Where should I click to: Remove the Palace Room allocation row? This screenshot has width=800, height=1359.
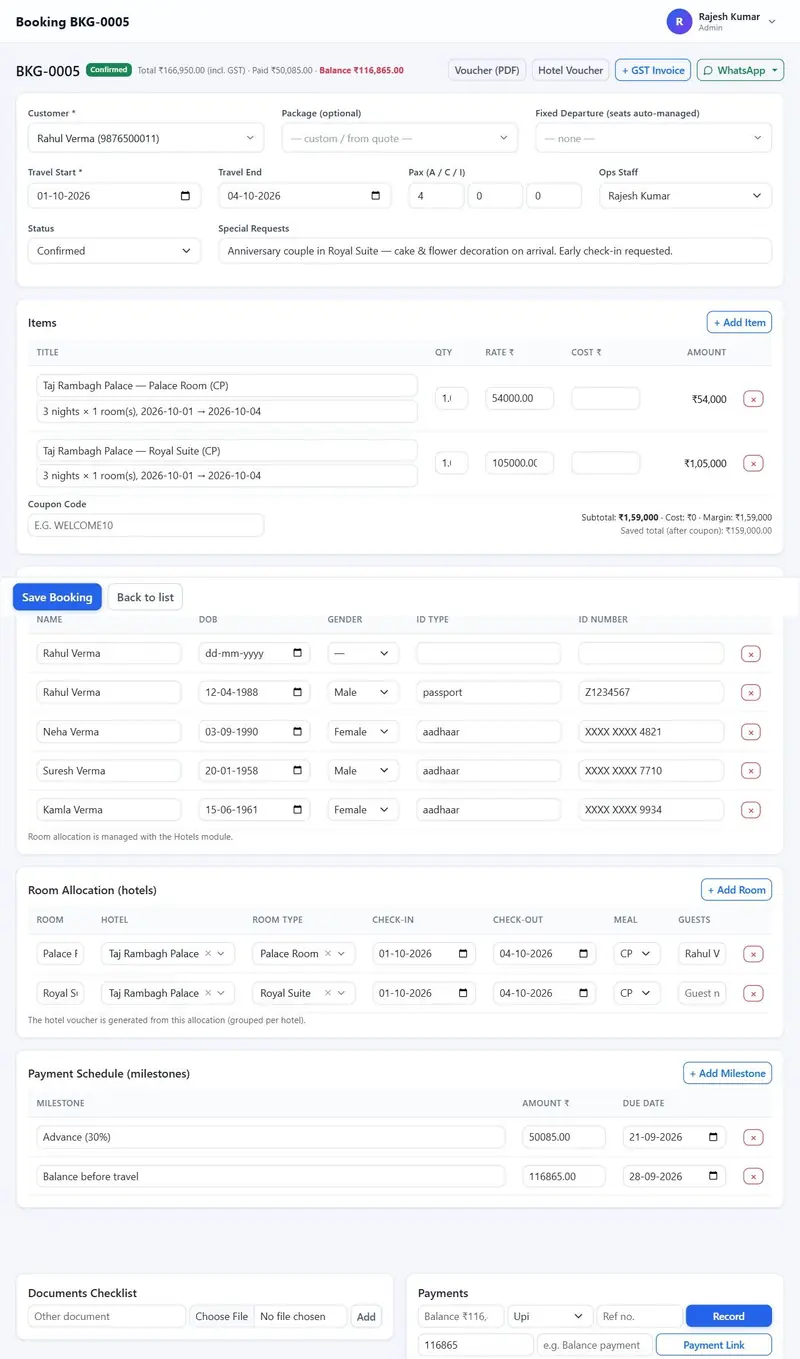pos(753,954)
